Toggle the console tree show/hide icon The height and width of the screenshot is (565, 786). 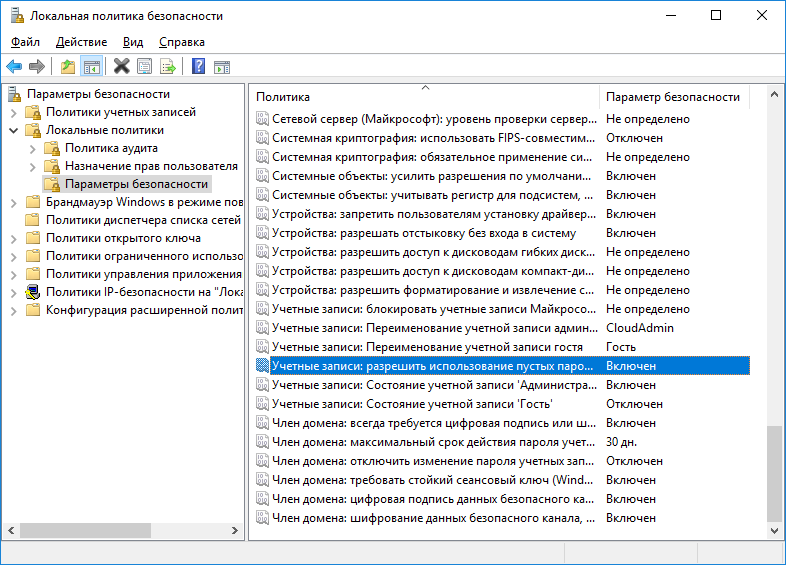point(92,66)
